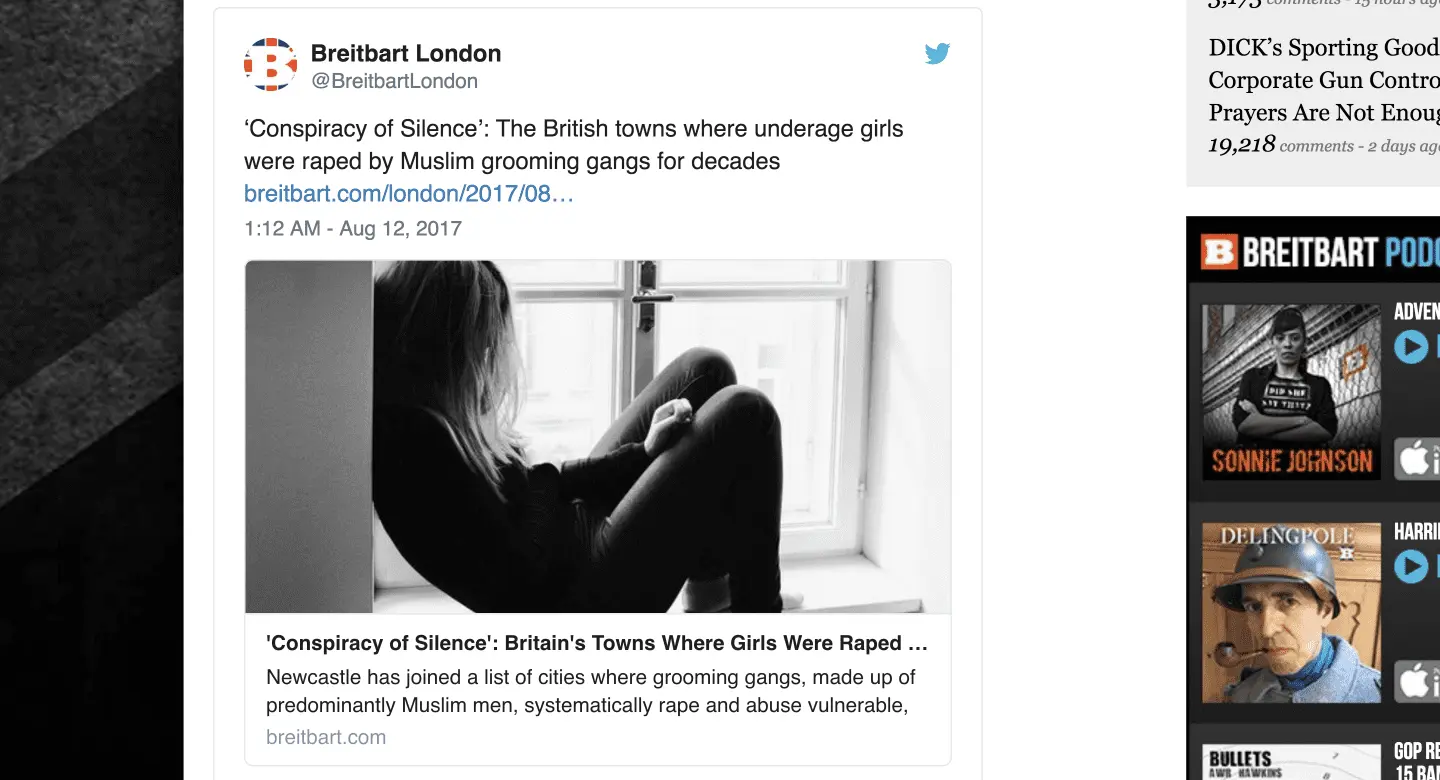Click the 'Conspiracy of Silence' card headline
Image resolution: width=1440 pixels, height=780 pixels.
pos(597,643)
